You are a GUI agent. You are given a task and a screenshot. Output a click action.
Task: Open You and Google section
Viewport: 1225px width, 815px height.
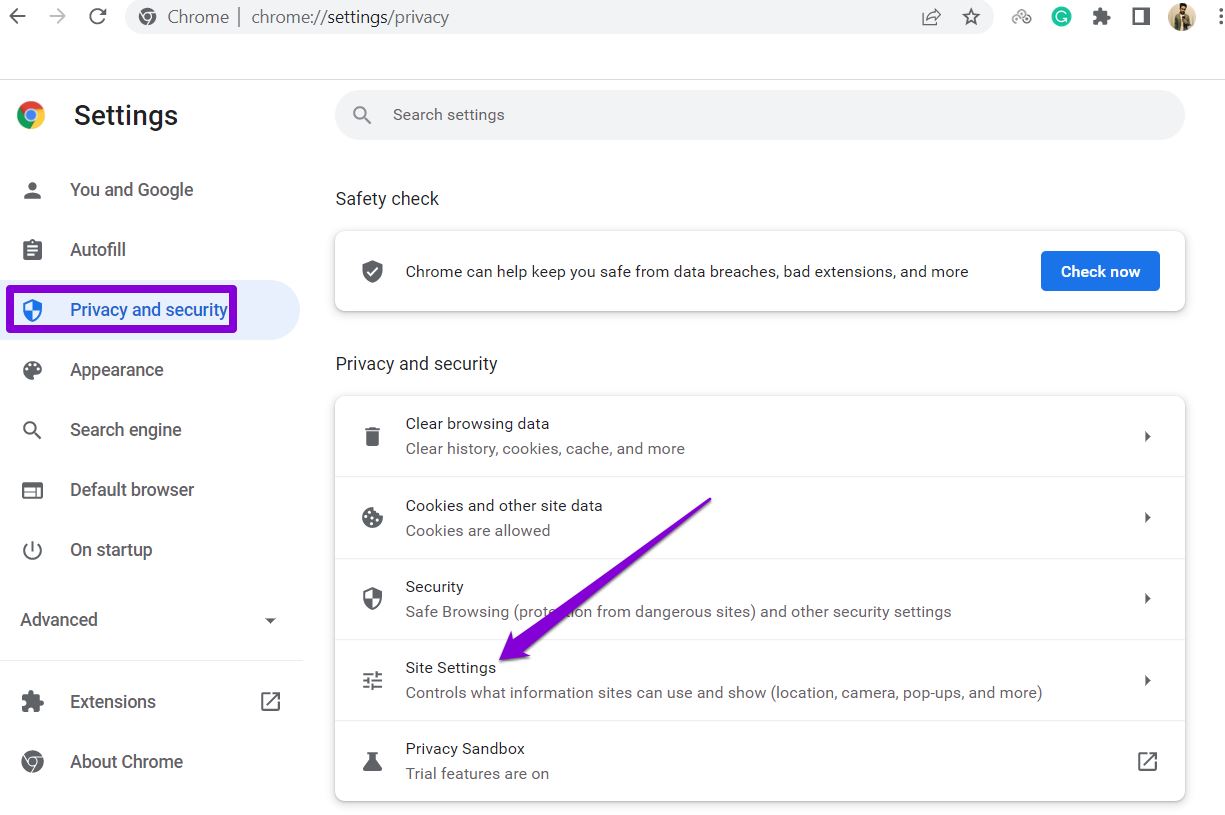click(x=150, y=190)
